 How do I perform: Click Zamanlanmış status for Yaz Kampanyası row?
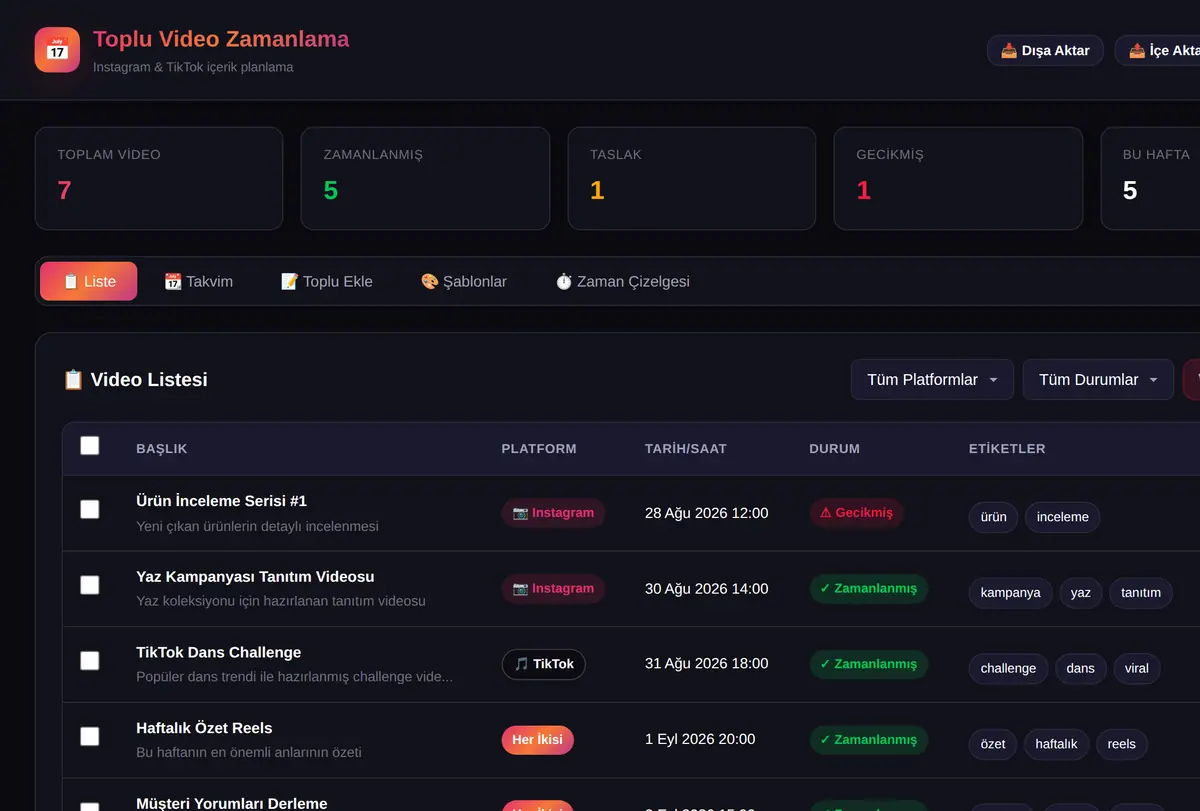point(868,589)
